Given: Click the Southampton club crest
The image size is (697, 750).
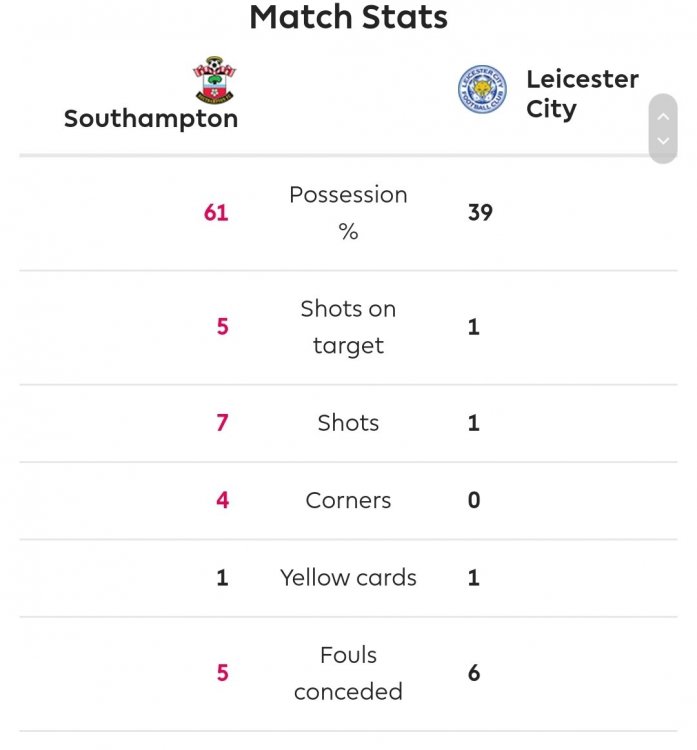Looking at the screenshot, I should click(214, 80).
